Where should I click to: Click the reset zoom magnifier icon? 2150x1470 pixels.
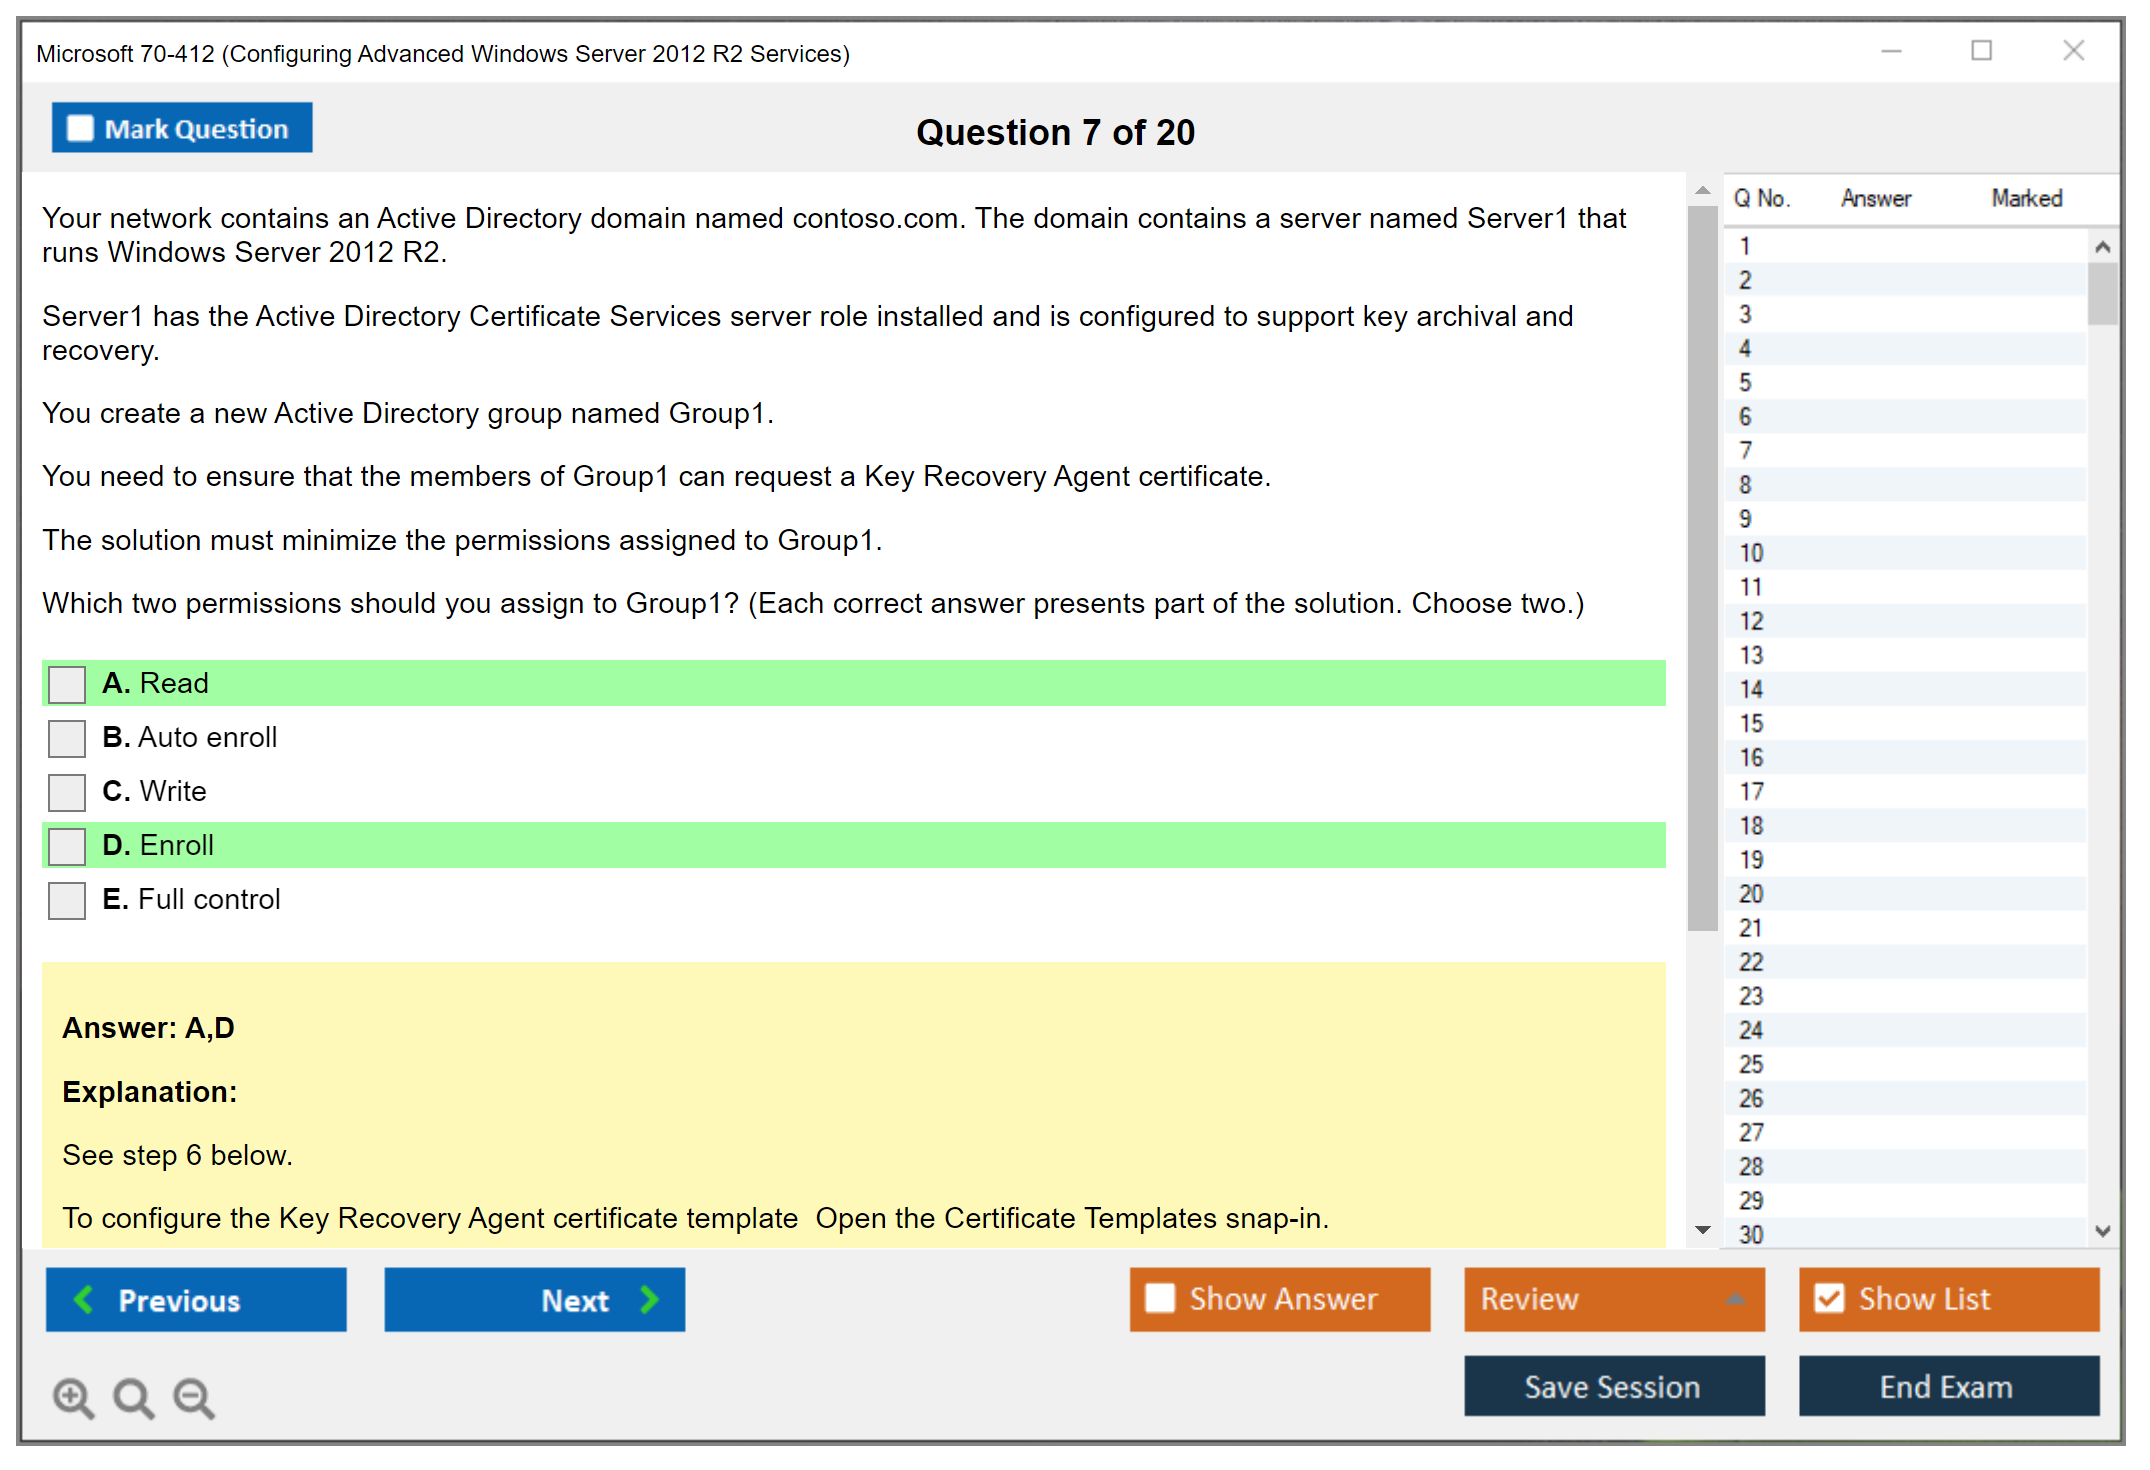(133, 1397)
